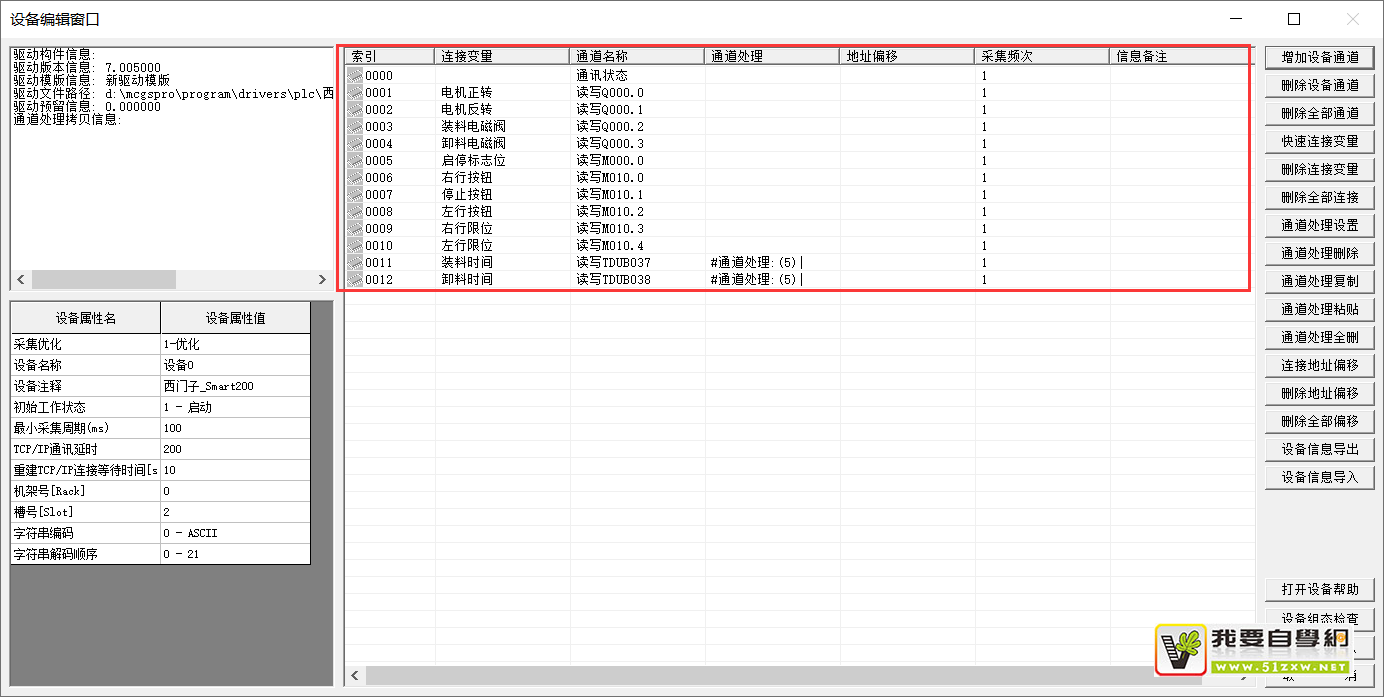Click the 最小采集周期 value field showing 100
1384x697 pixels.
click(234, 428)
